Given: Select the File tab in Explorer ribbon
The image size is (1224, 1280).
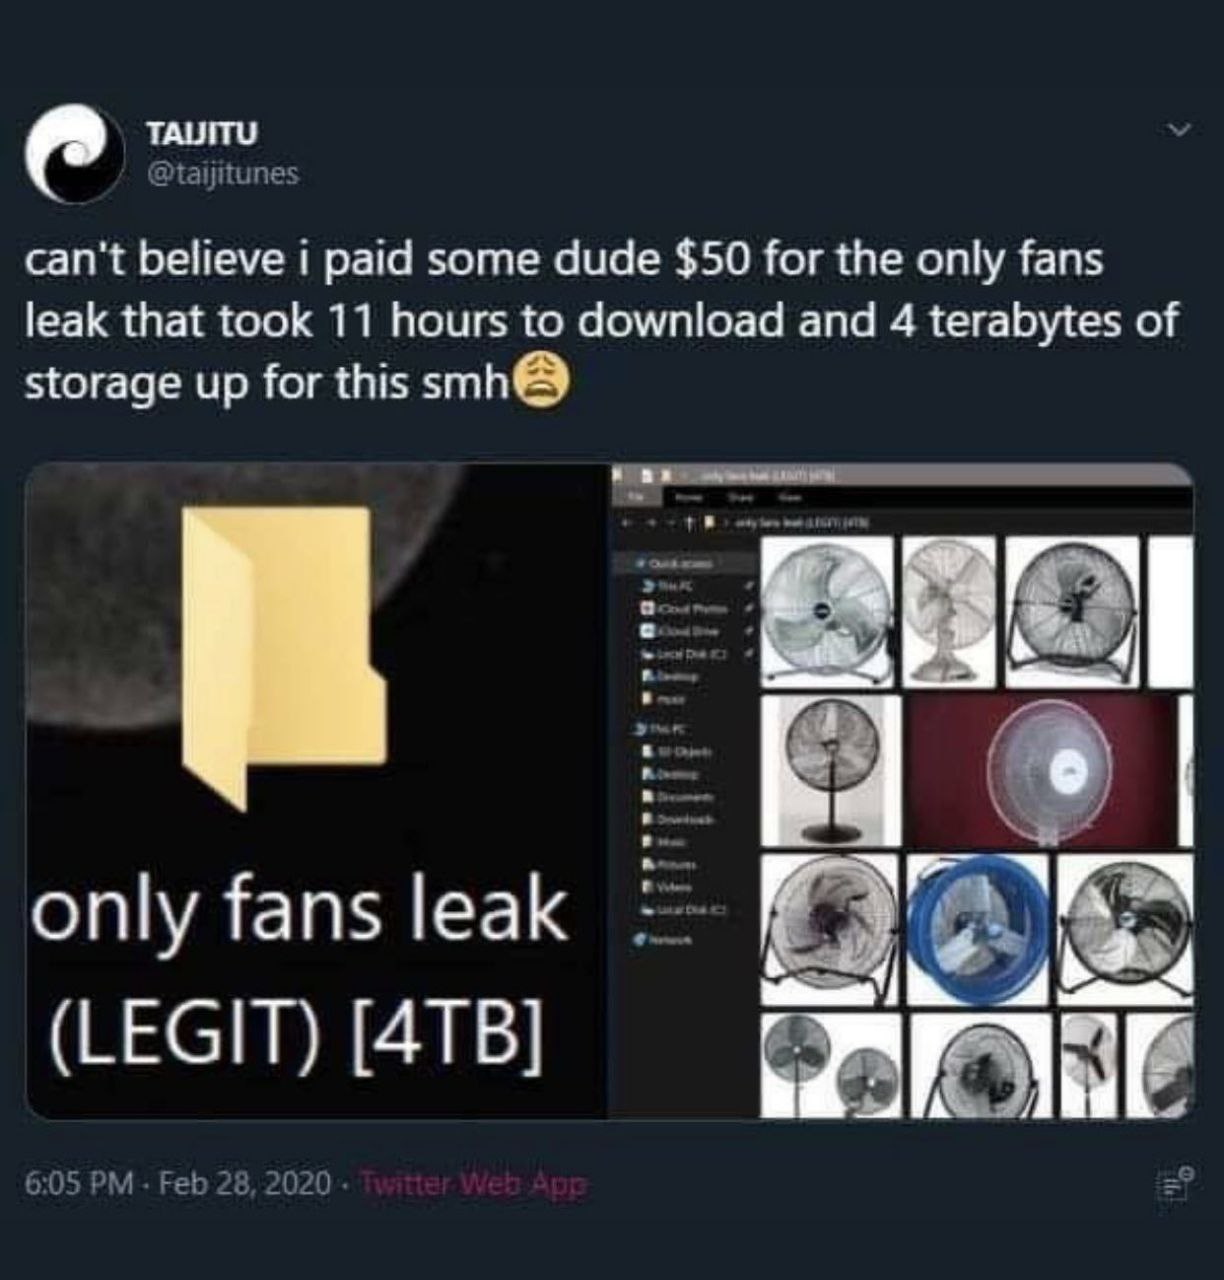Looking at the screenshot, I should [x=635, y=496].
